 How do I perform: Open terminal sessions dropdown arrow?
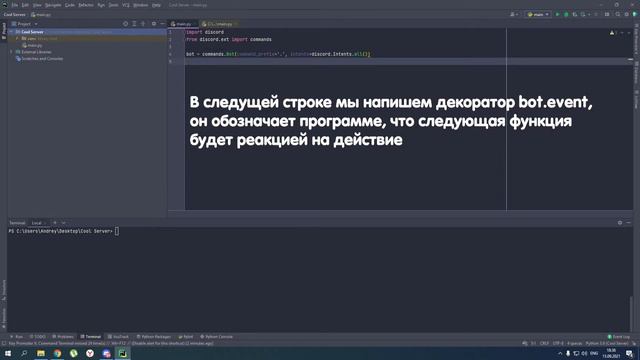[64, 223]
